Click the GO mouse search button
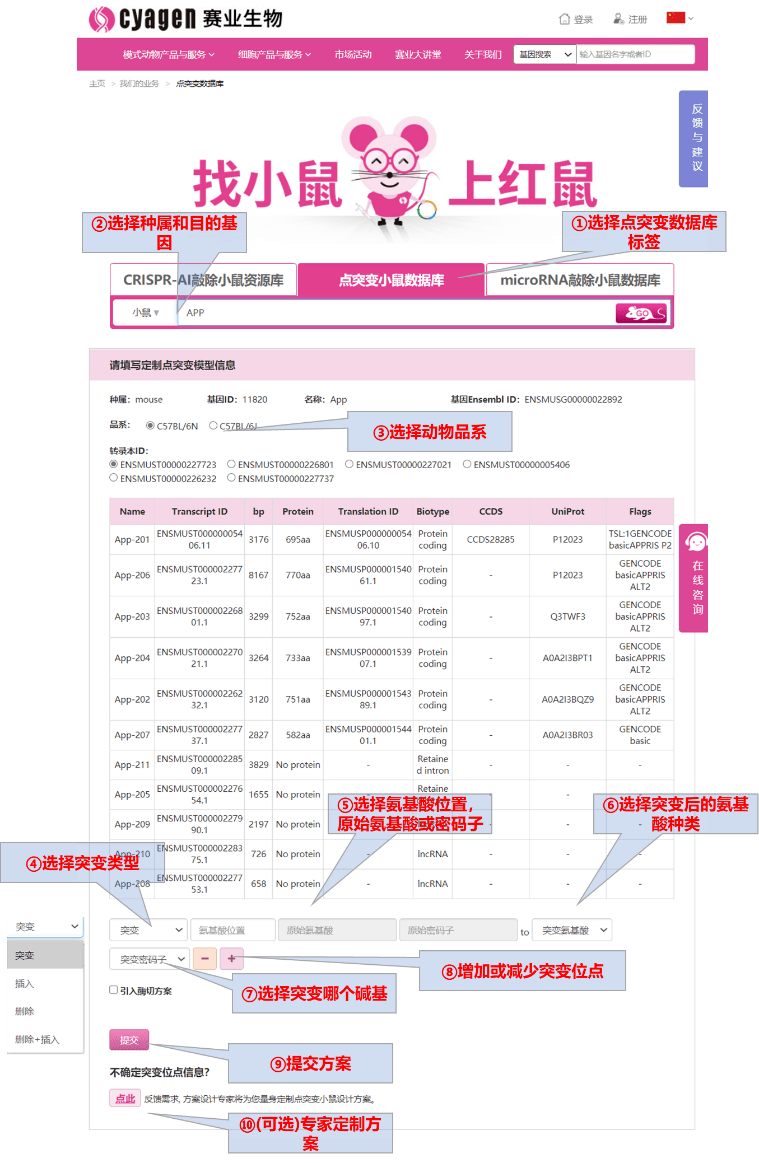Screen dimensions: 759x1163 point(641,313)
